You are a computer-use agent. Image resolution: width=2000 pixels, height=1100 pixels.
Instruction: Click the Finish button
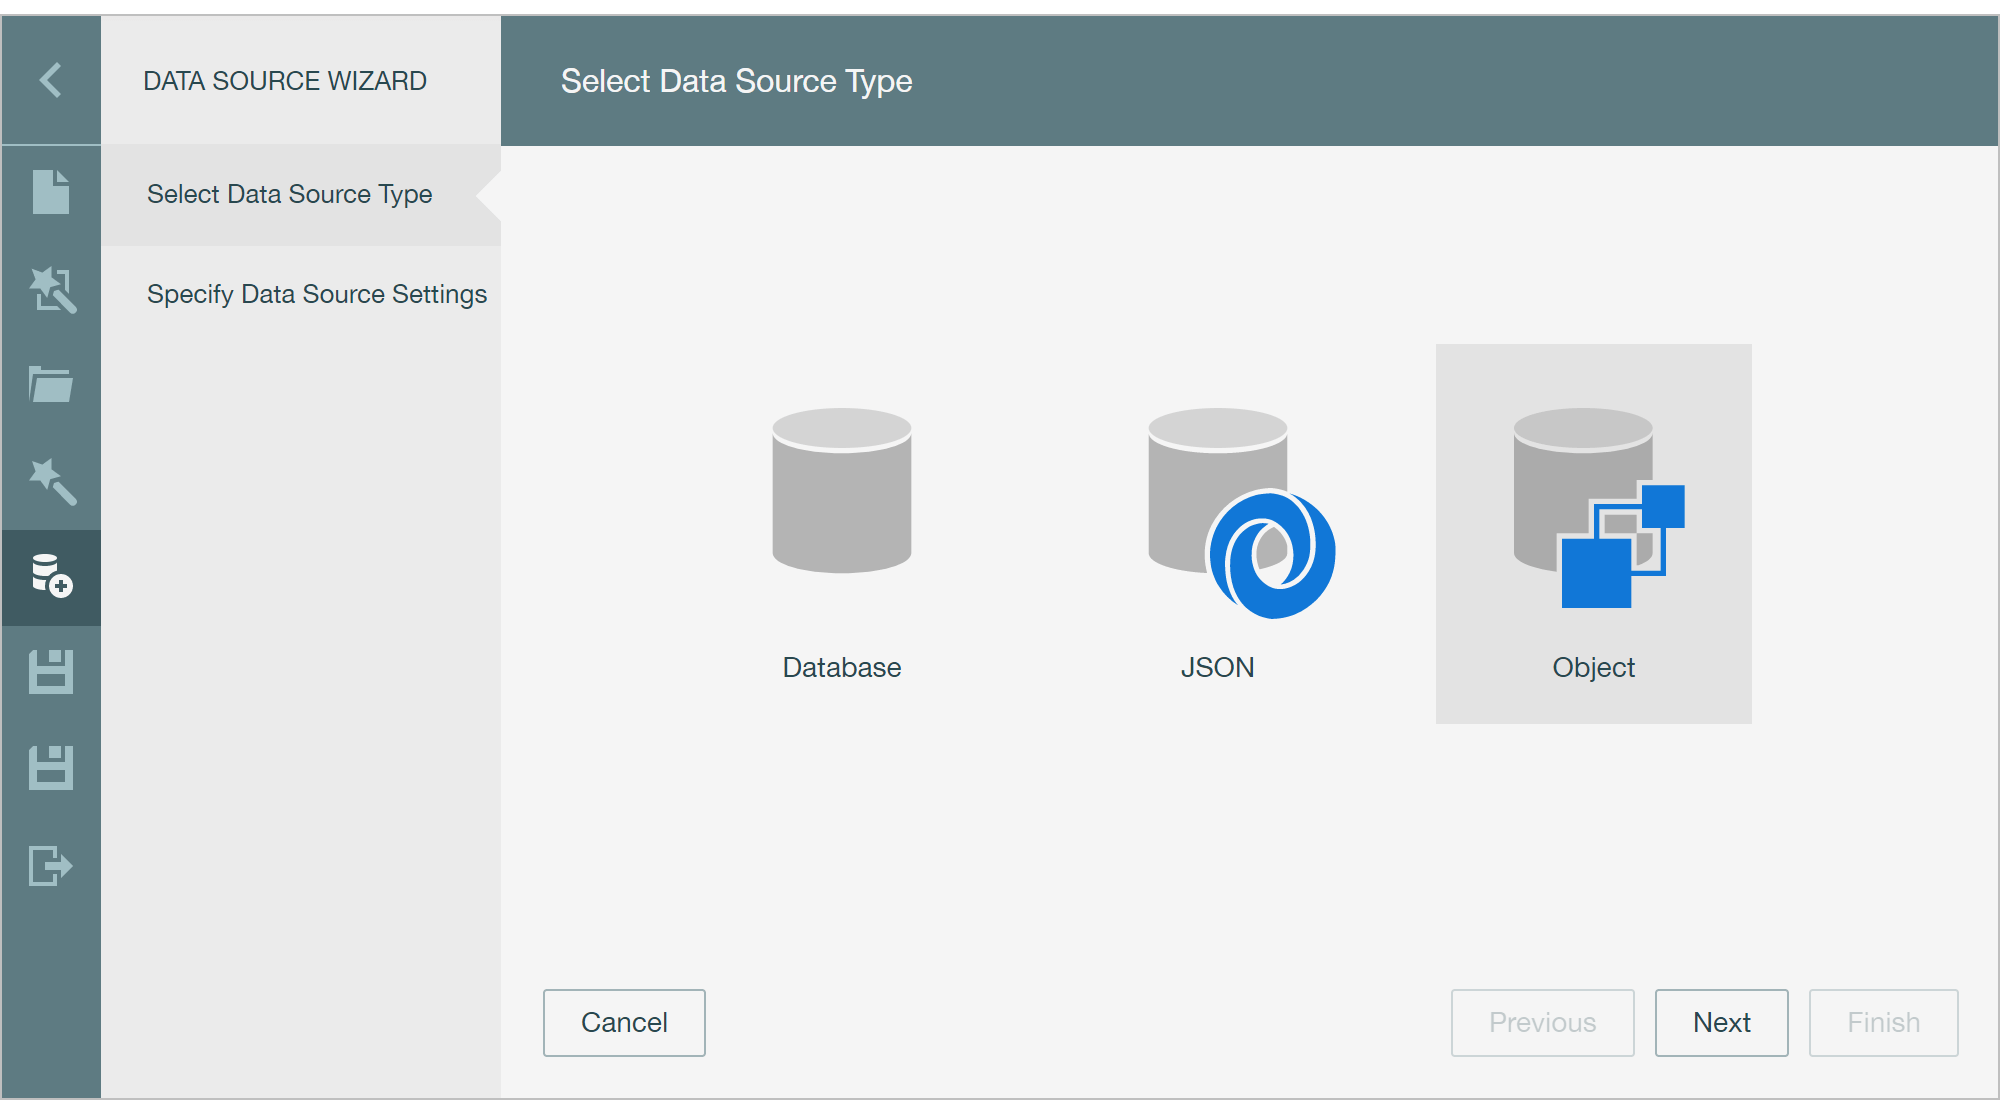pos(1883,1022)
